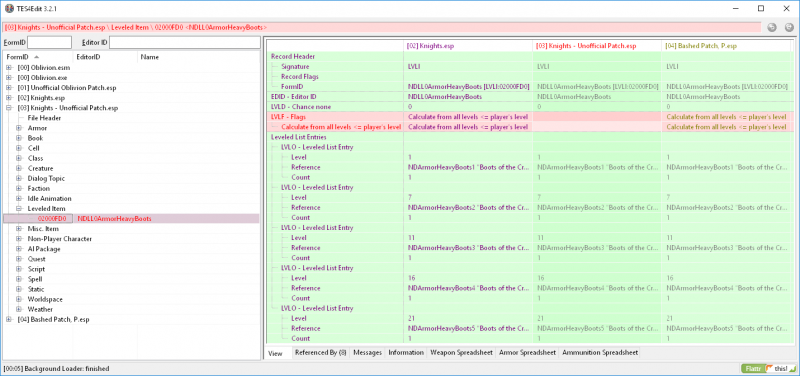Viewport: 800px width, 376px height.
Task: Expand the Worldspace group
Action: tap(19, 299)
